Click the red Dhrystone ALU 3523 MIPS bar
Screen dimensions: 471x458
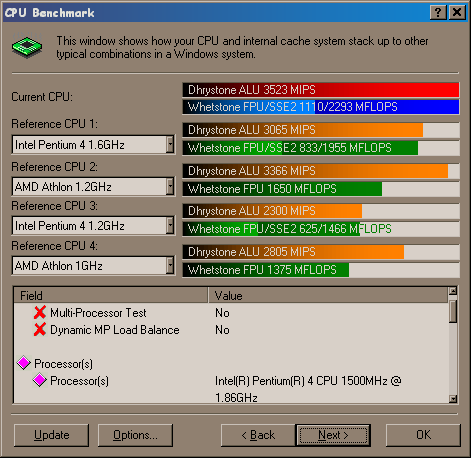[x=321, y=90]
